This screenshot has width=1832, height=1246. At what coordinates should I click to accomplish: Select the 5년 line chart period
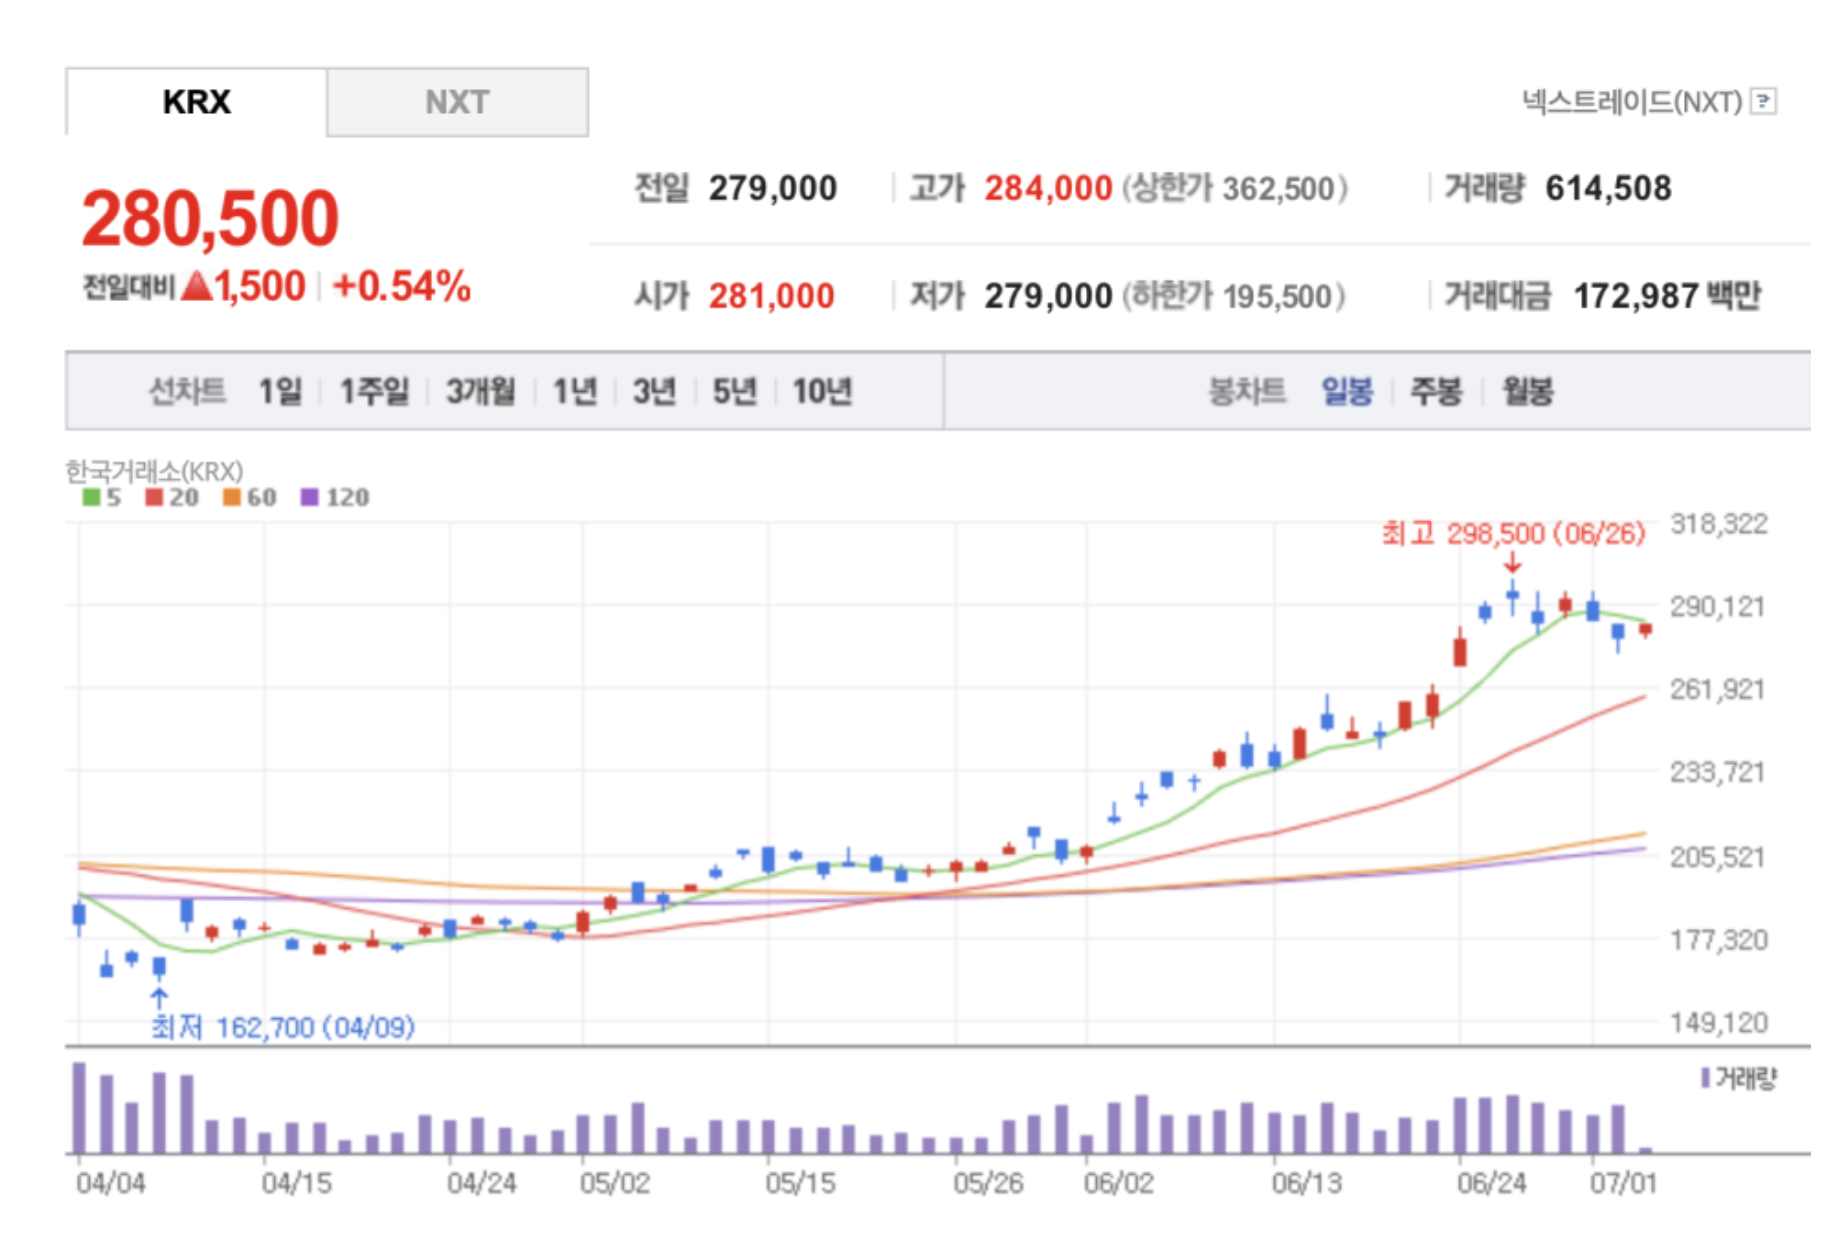coord(735,391)
